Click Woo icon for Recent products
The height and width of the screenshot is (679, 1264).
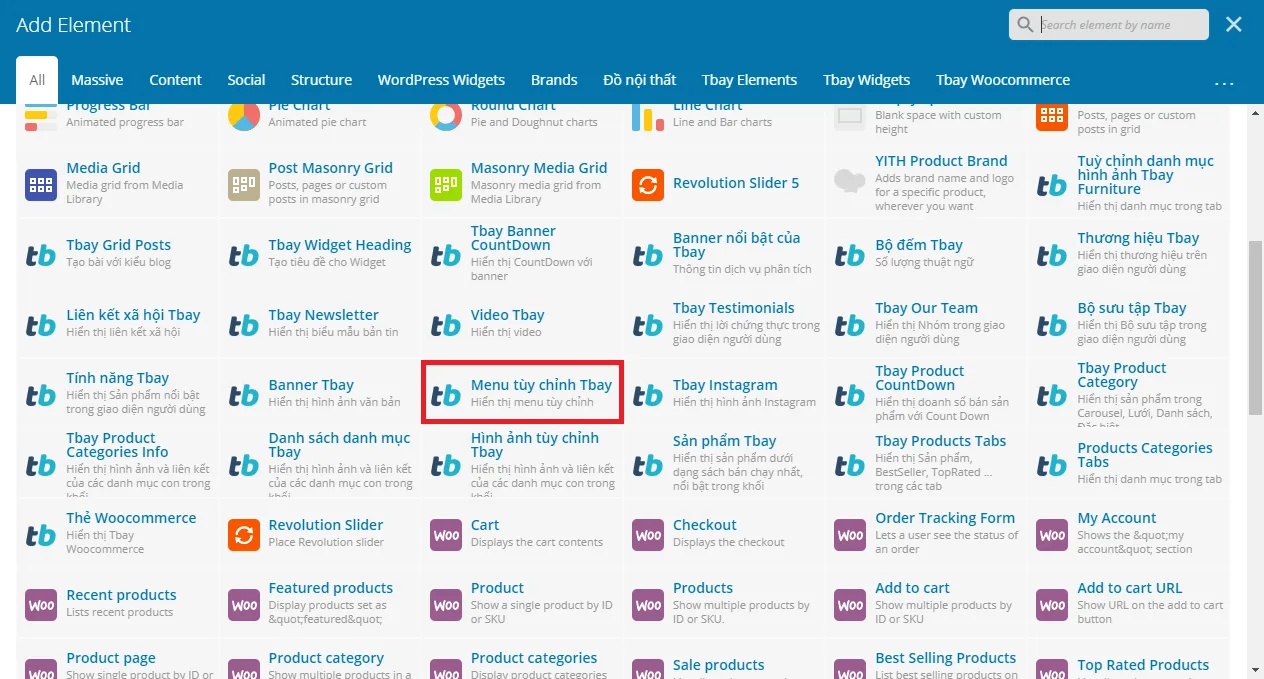[x=41, y=605]
